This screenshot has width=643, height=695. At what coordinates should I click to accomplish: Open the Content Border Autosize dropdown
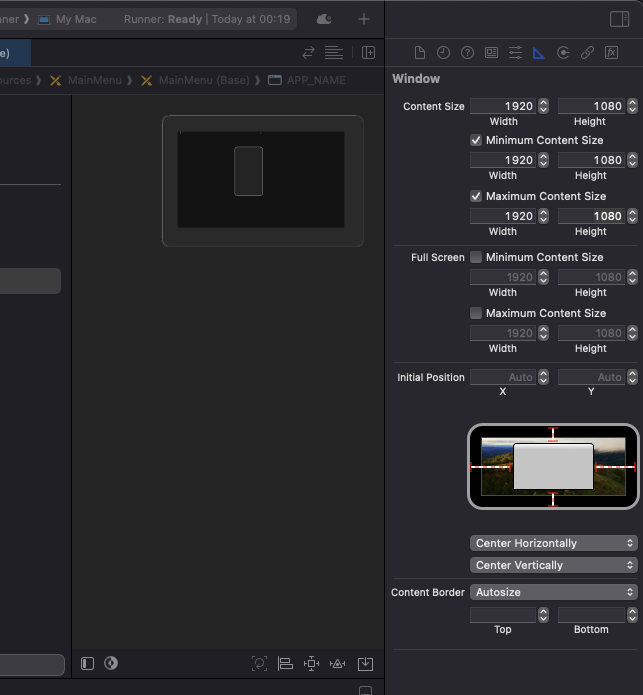pos(553,592)
